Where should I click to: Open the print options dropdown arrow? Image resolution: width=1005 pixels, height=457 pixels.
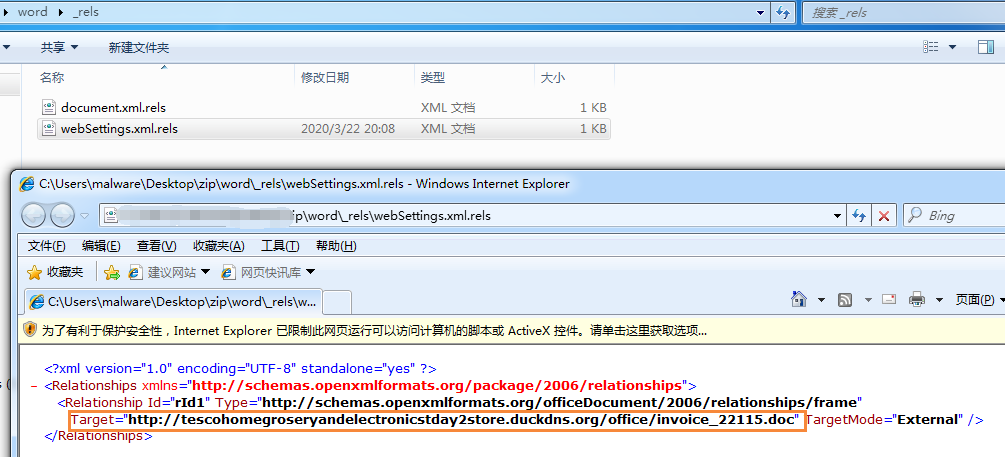pyautogui.click(x=940, y=299)
